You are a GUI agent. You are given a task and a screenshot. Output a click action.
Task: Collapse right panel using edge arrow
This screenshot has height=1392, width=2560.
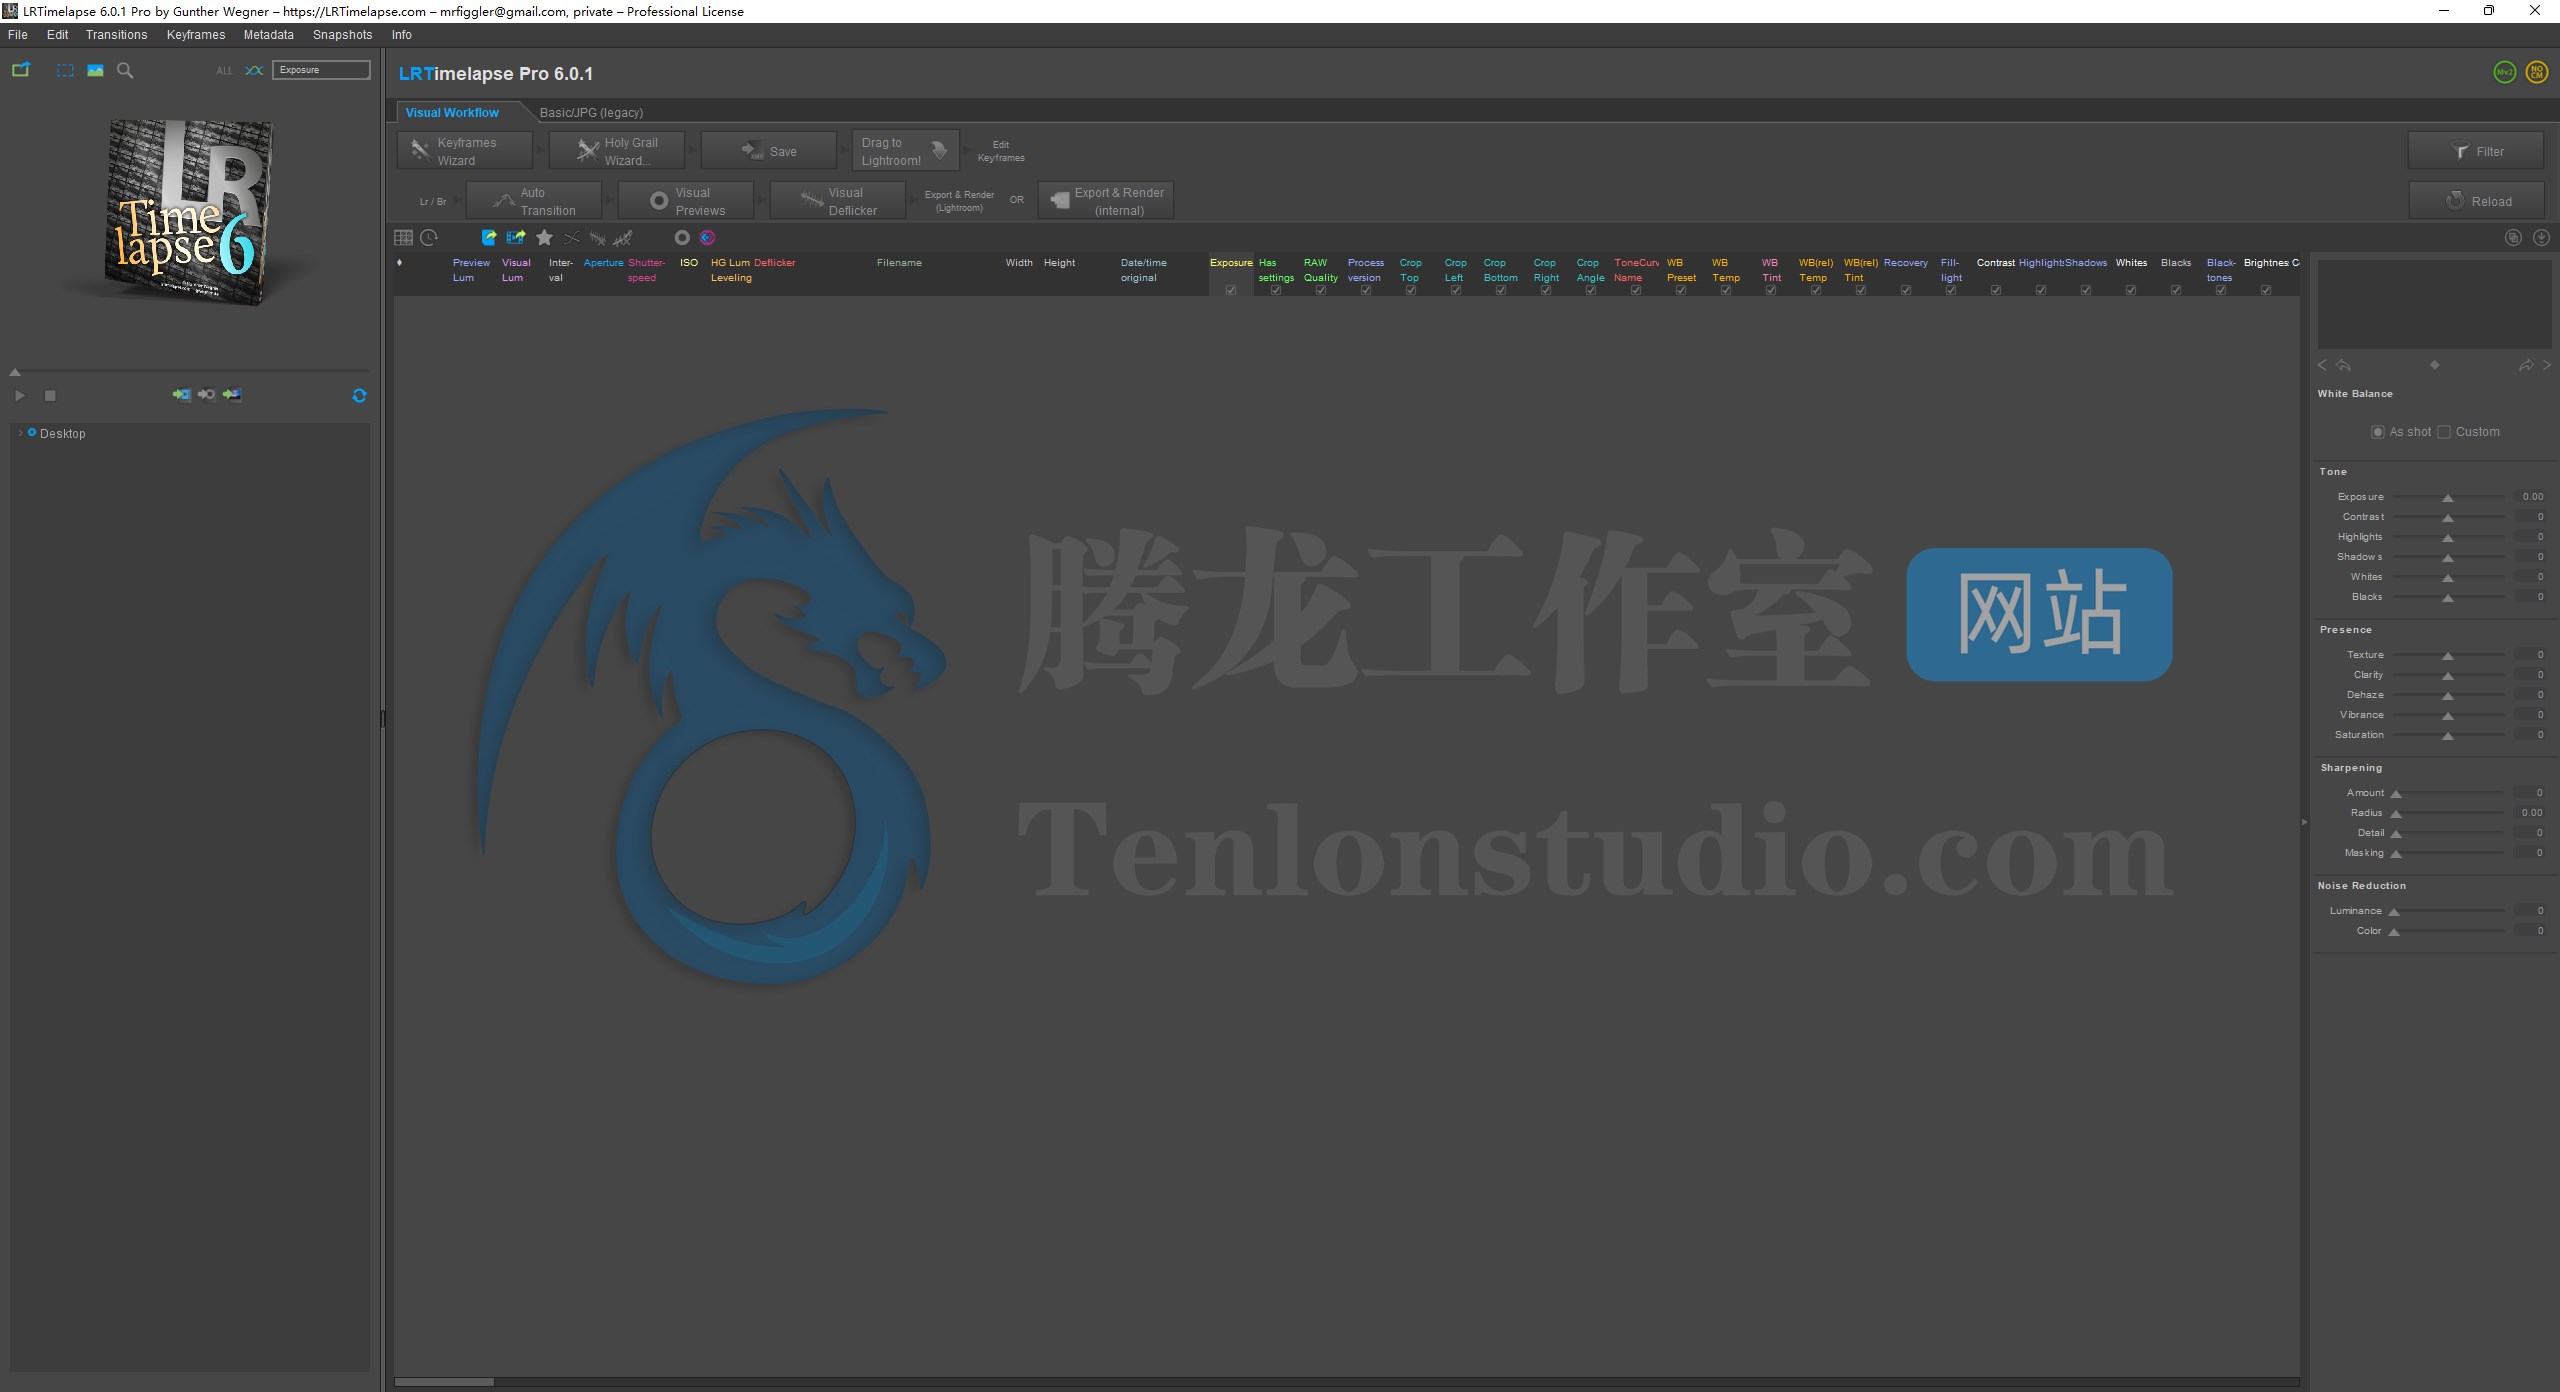point(2304,822)
